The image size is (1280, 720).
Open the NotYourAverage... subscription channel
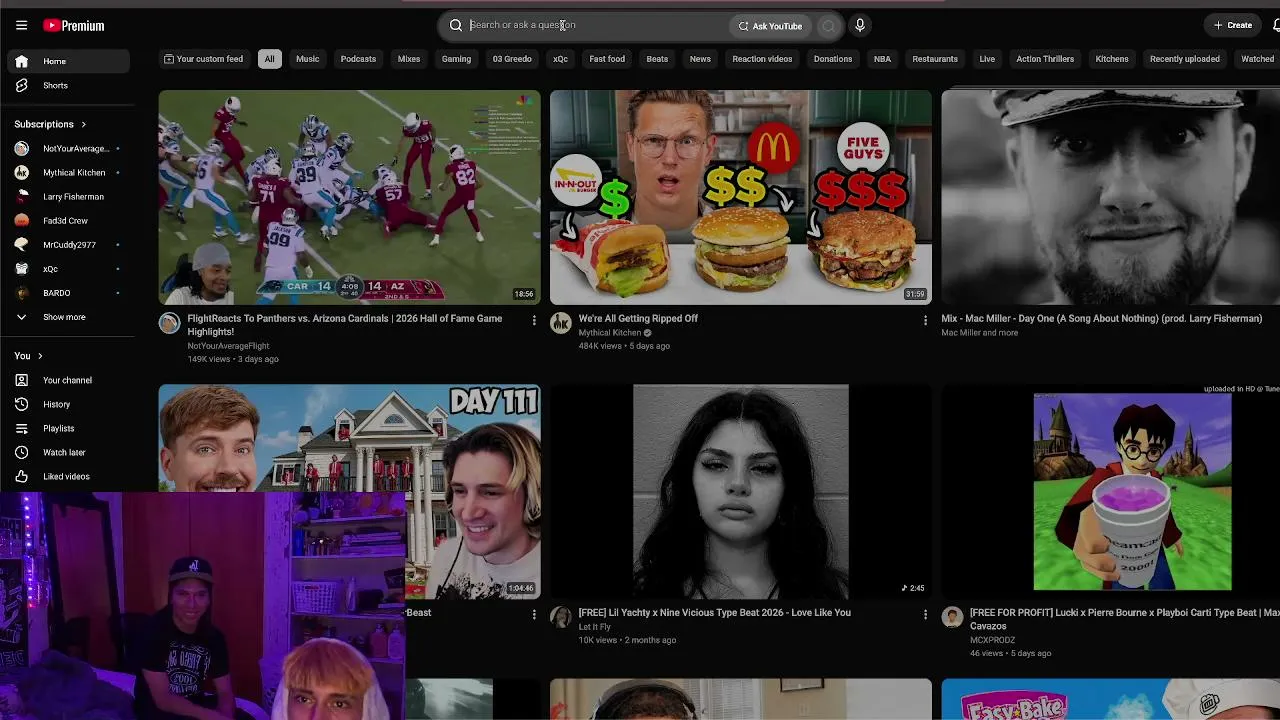tap(68, 148)
